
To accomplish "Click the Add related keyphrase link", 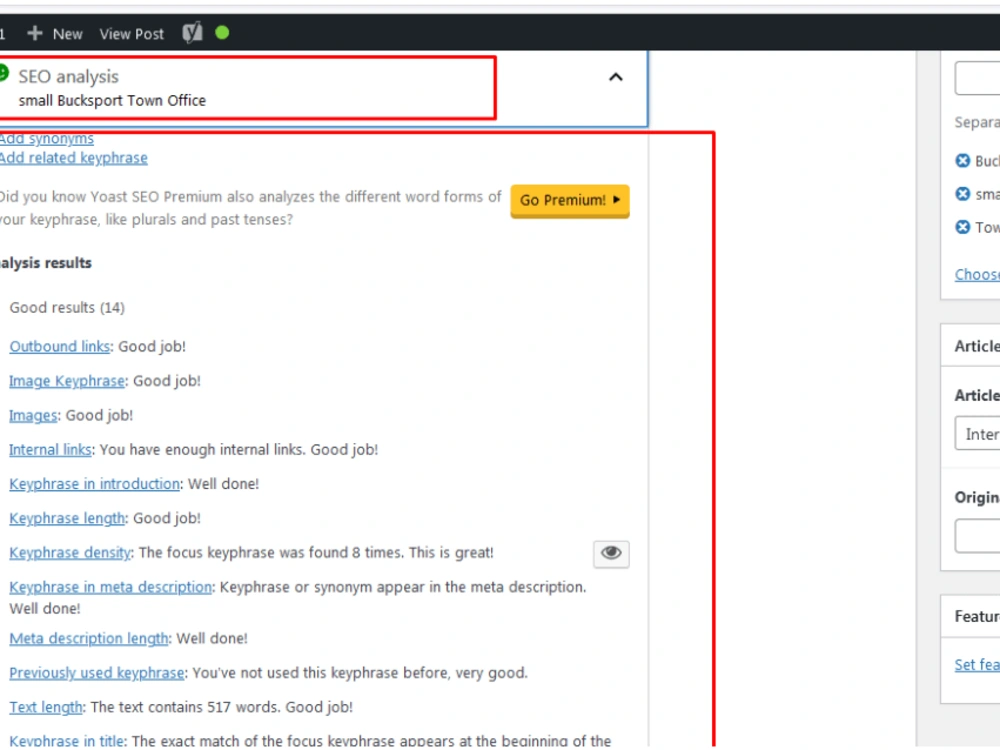I will 73,158.
